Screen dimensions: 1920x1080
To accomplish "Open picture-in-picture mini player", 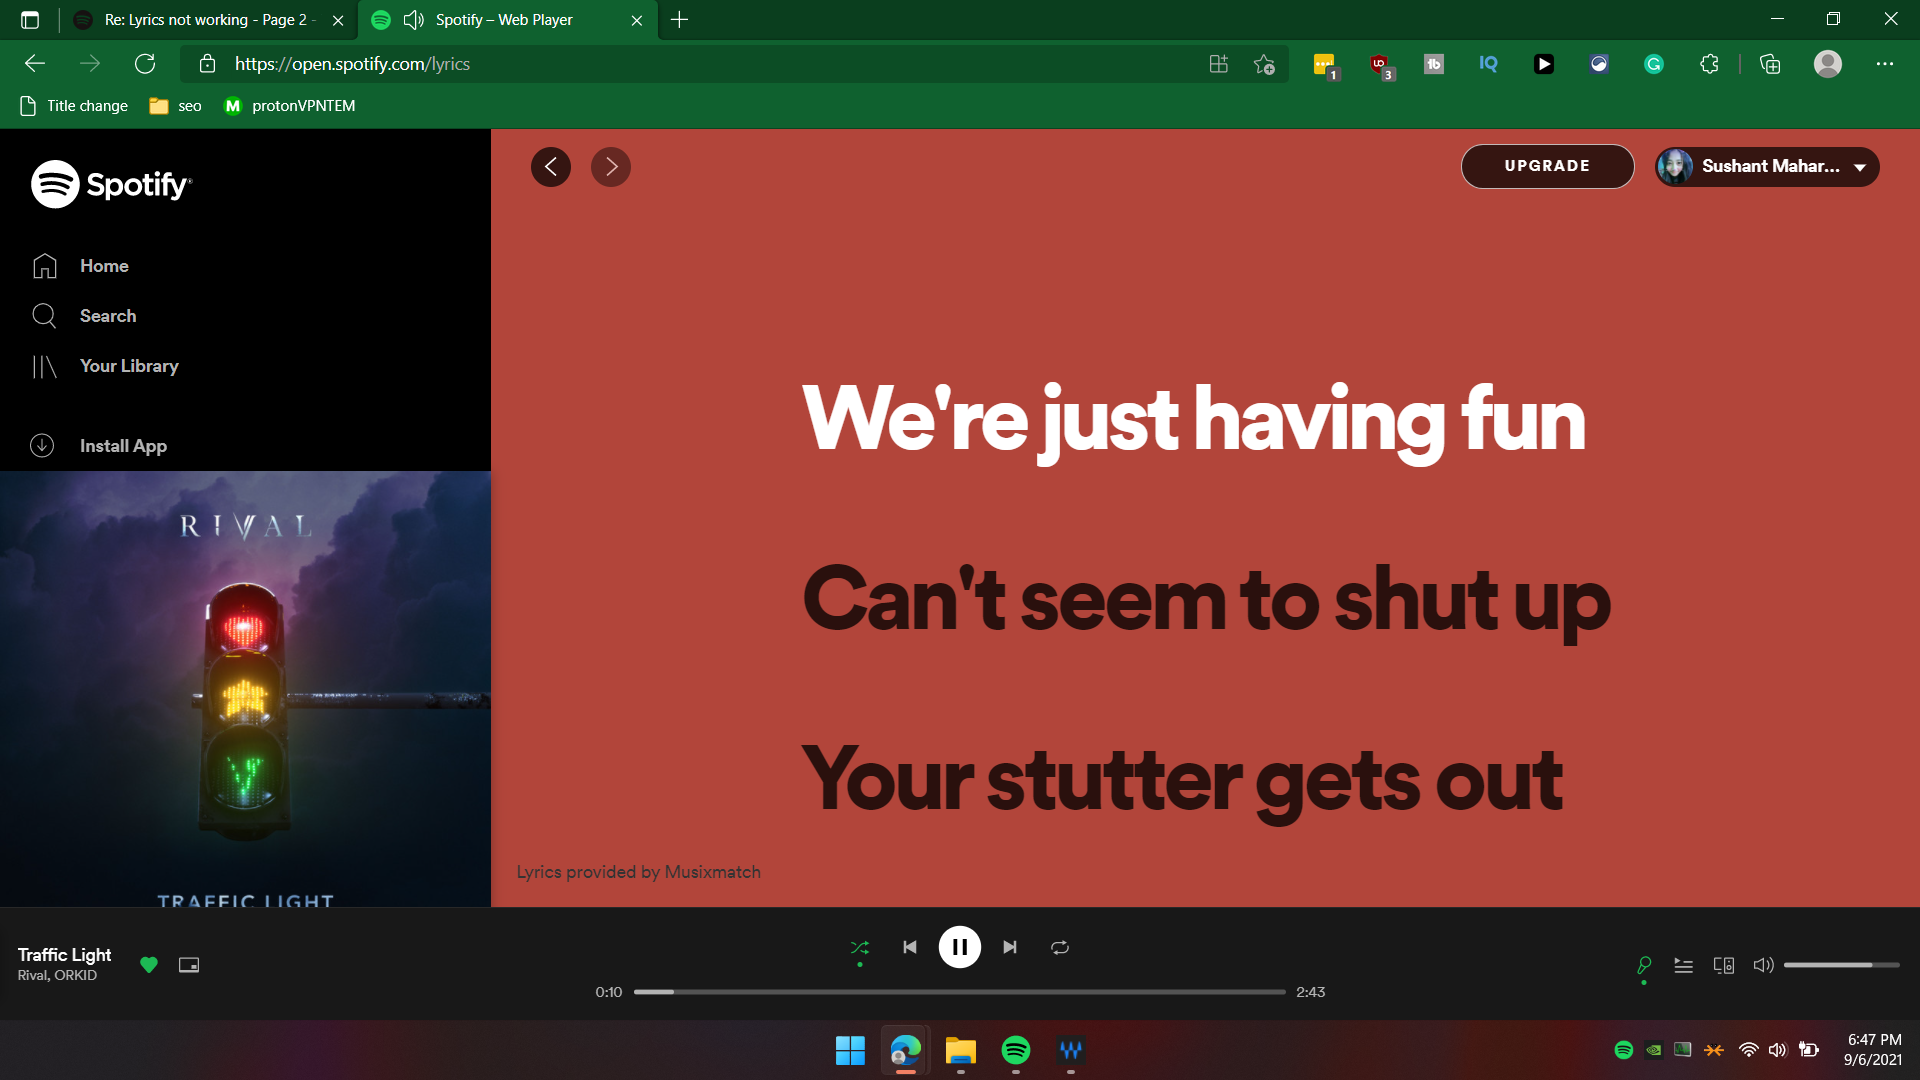I will pyautogui.click(x=189, y=965).
